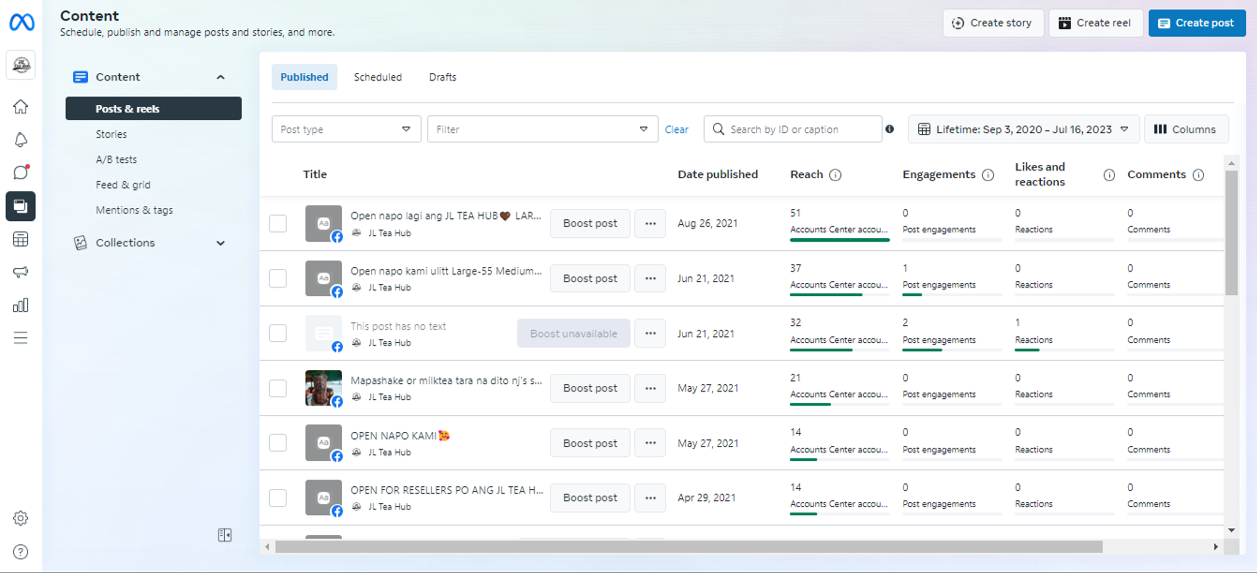Boost the 'OPEN FOR RESELLERS' post
The width and height of the screenshot is (1257, 573).
(x=590, y=498)
